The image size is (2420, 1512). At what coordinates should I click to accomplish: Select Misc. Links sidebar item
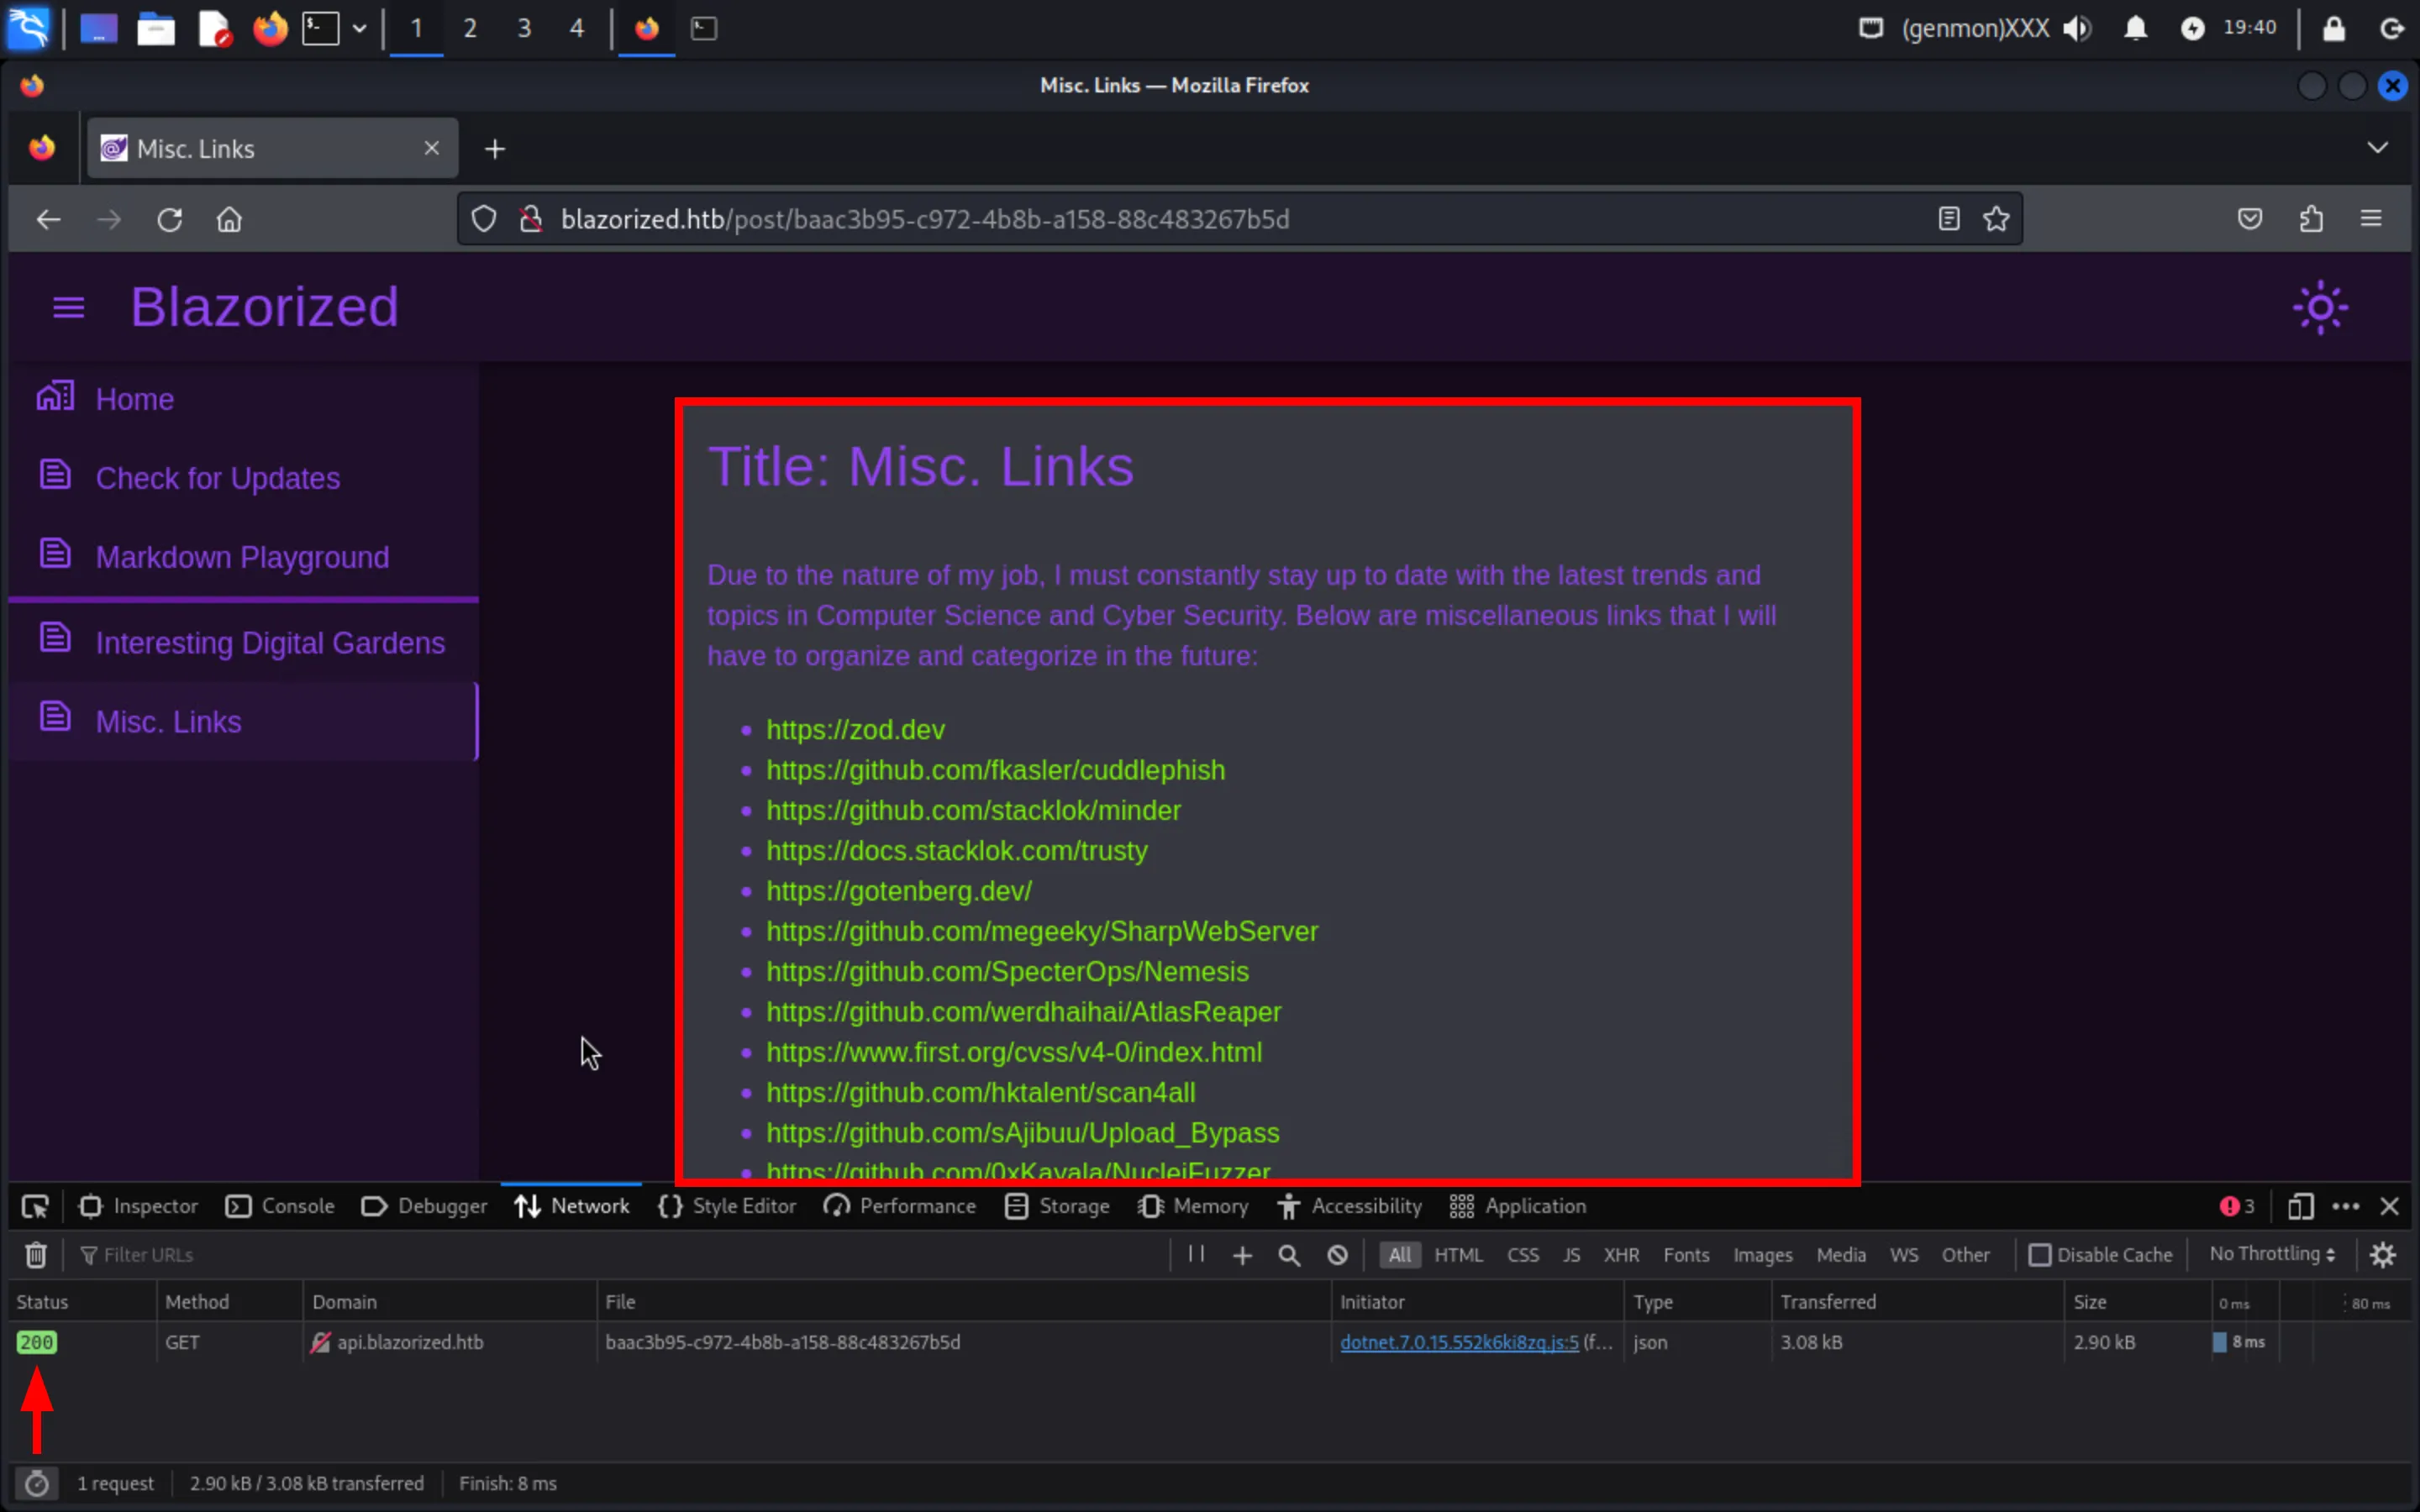tap(243, 721)
